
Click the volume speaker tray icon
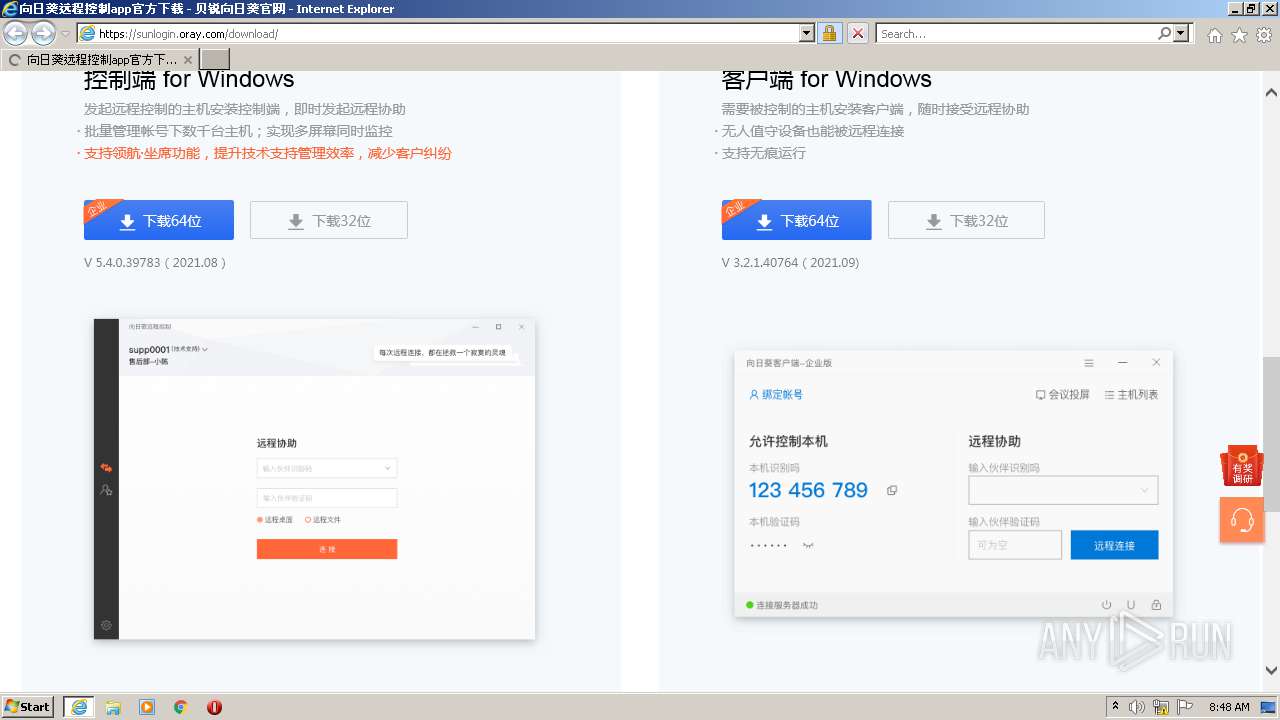tap(1137, 707)
